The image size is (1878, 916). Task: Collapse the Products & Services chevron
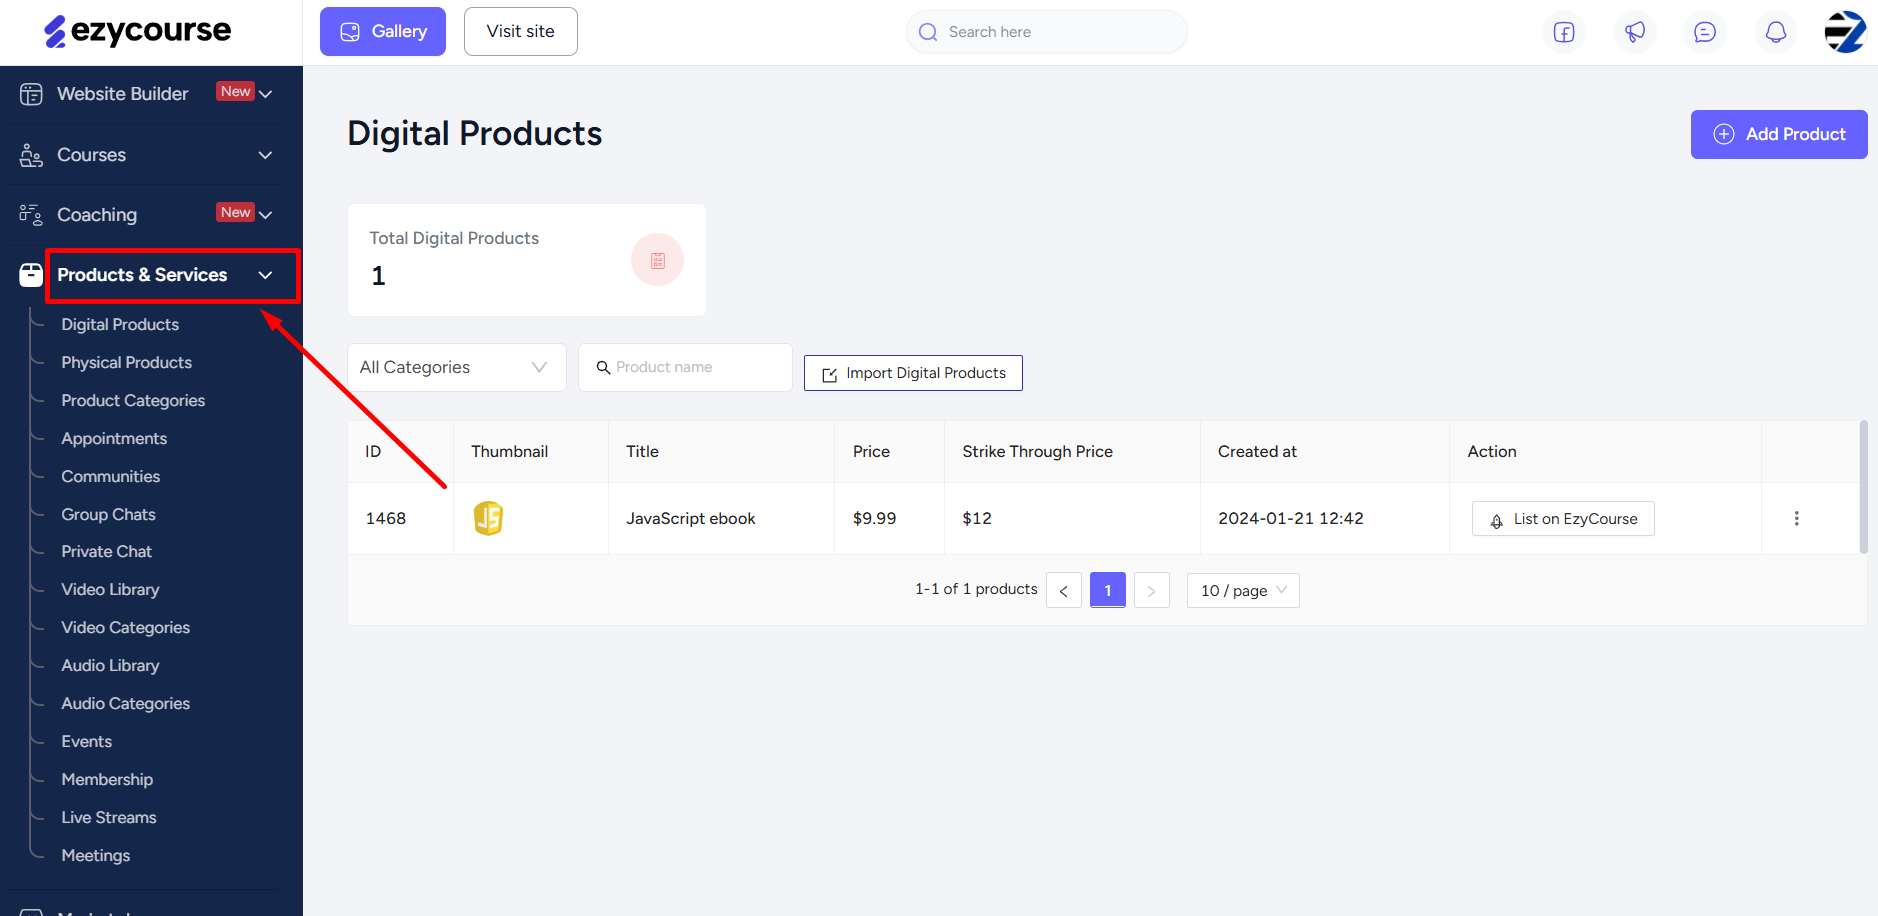tap(265, 275)
